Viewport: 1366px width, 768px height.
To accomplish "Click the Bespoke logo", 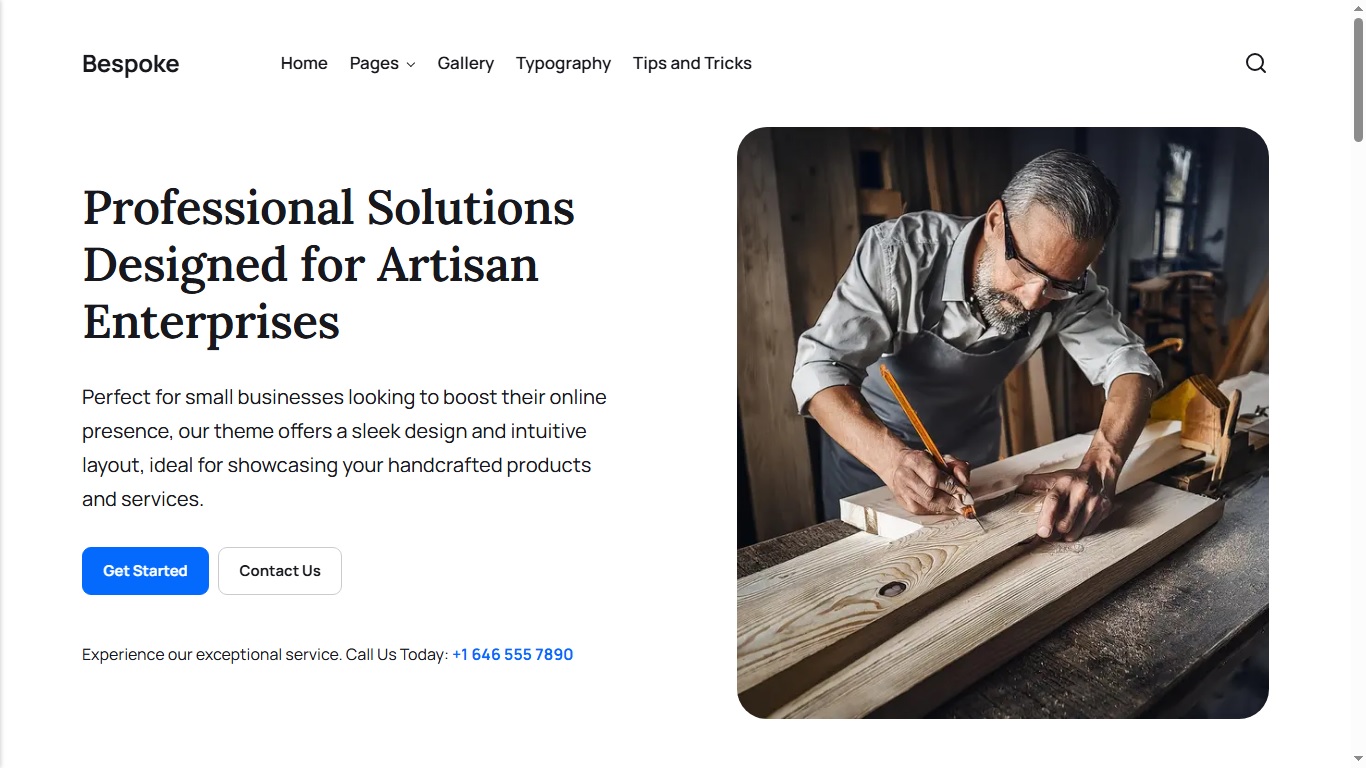I will [130, 63].
